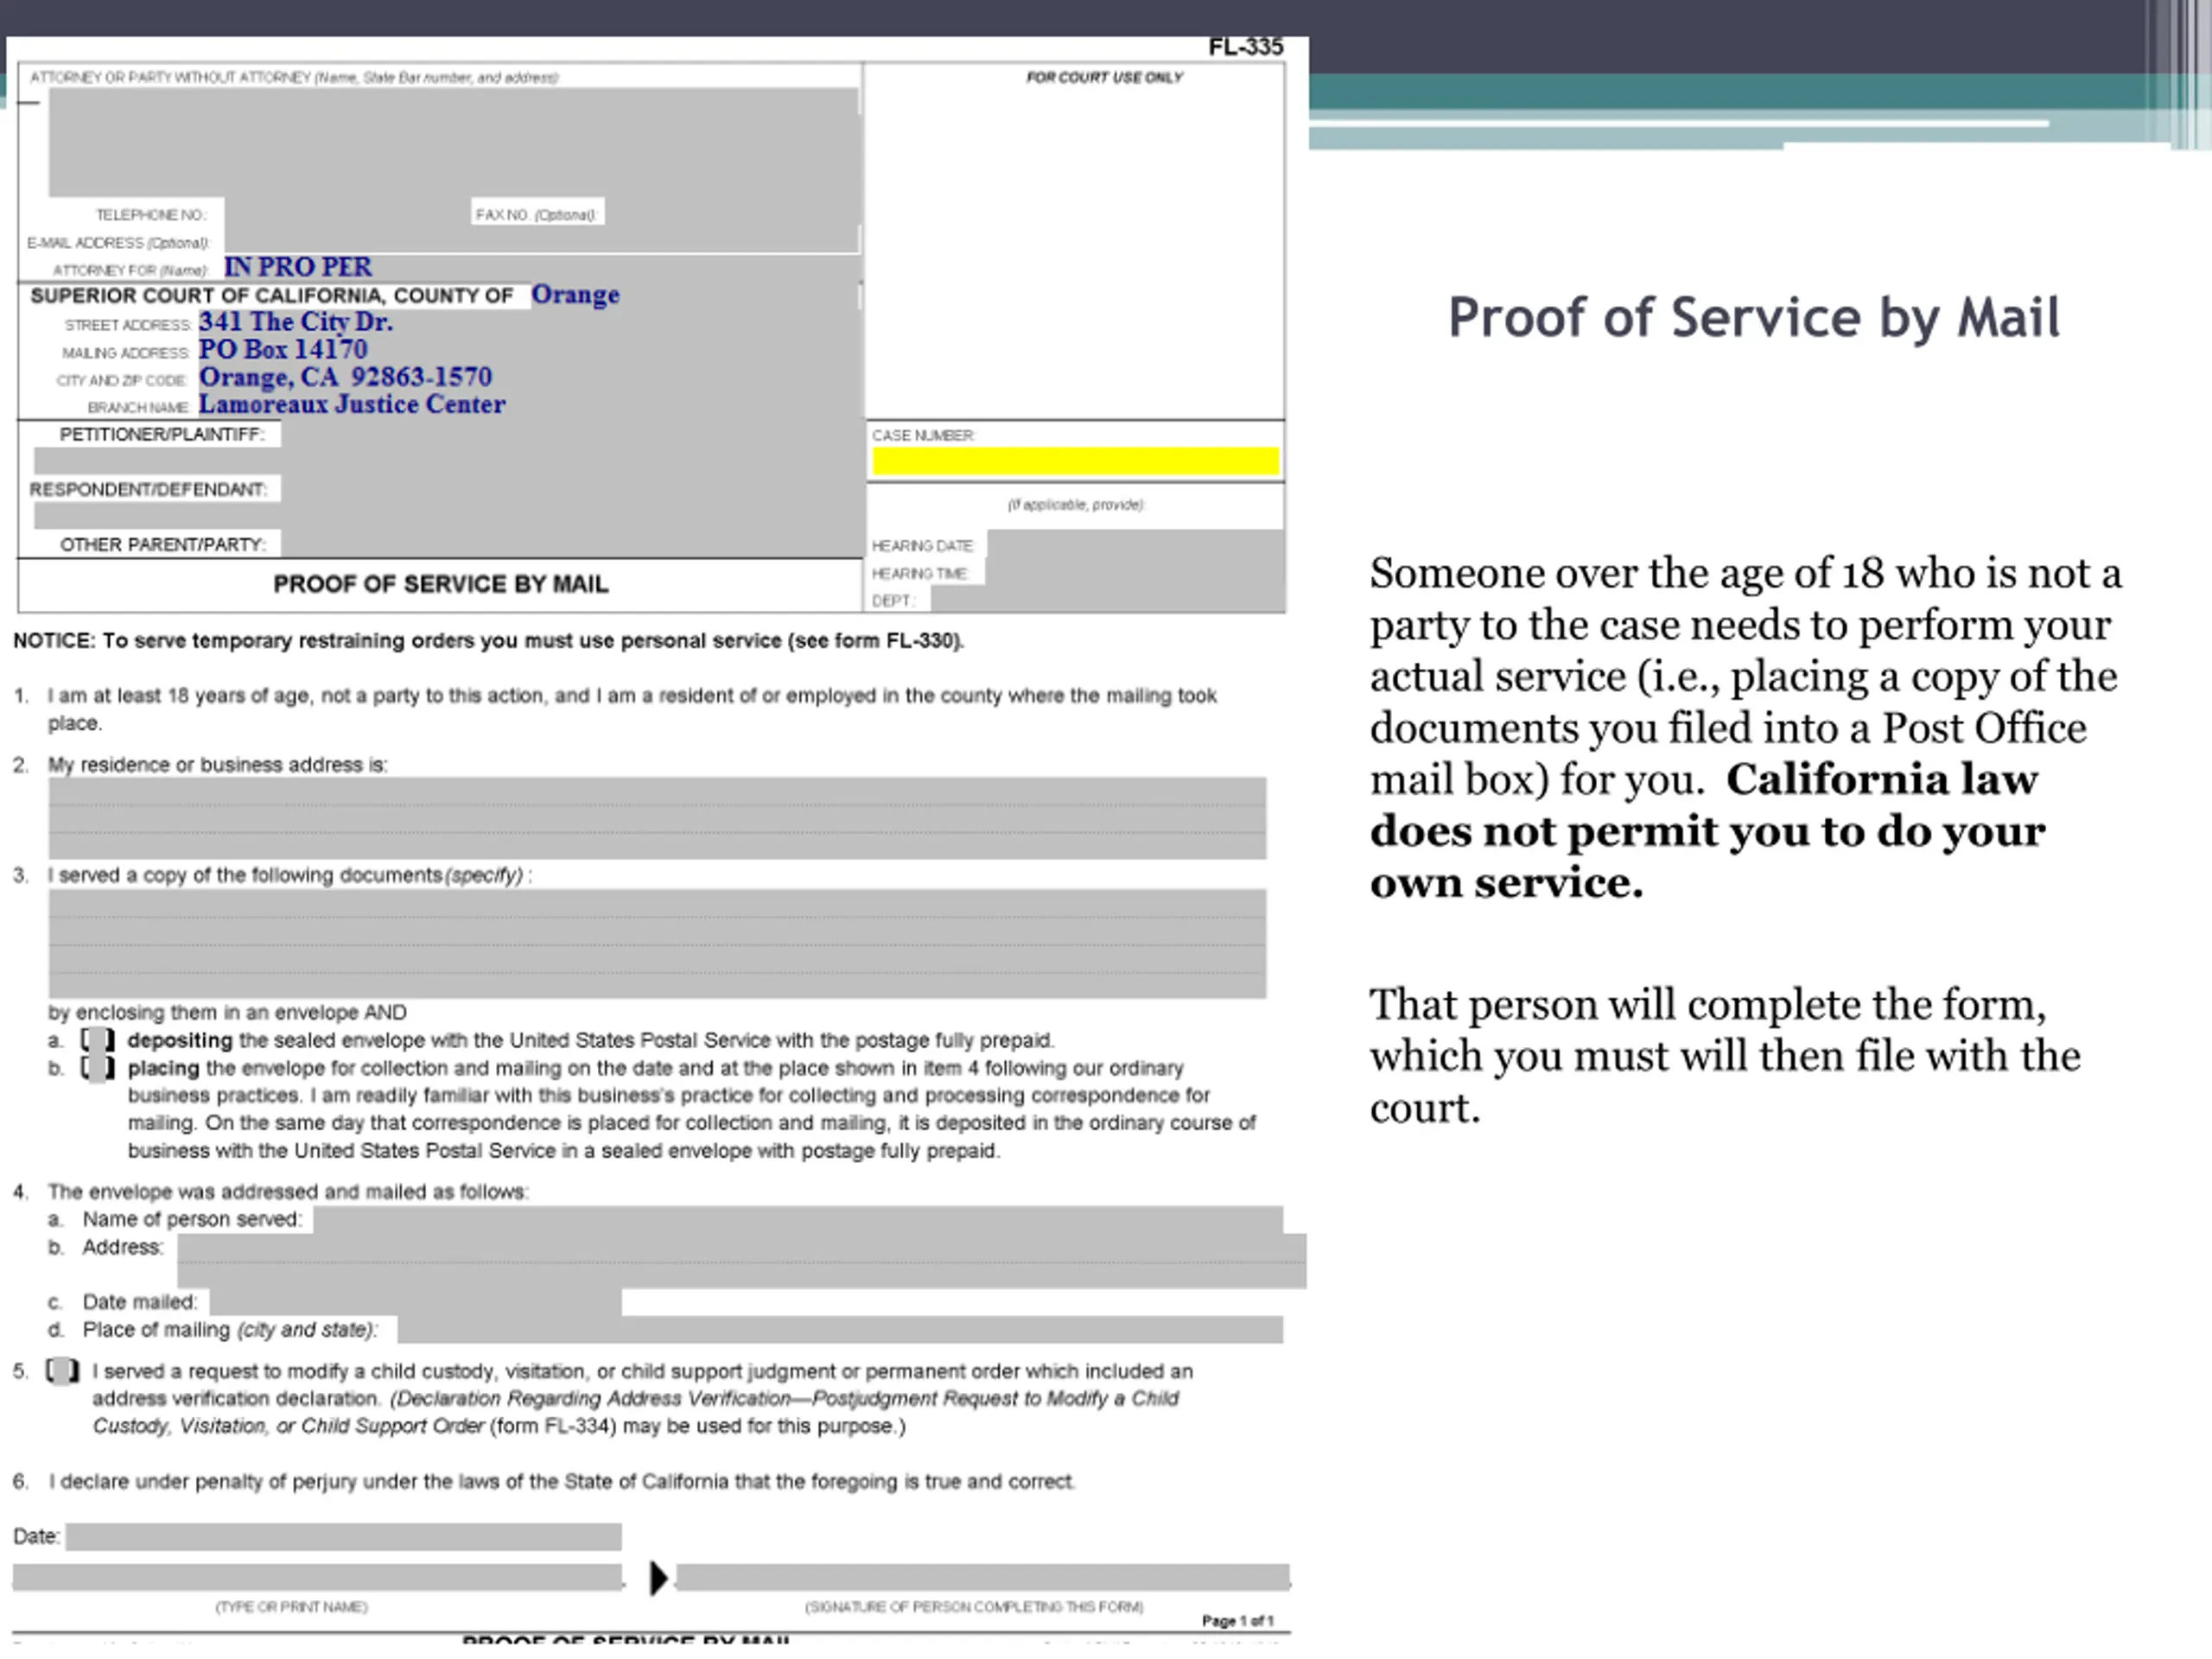The height and width of the screenshot is (1659, 2212).
Task: Click the Dept. field
Action: (1107, 600)
